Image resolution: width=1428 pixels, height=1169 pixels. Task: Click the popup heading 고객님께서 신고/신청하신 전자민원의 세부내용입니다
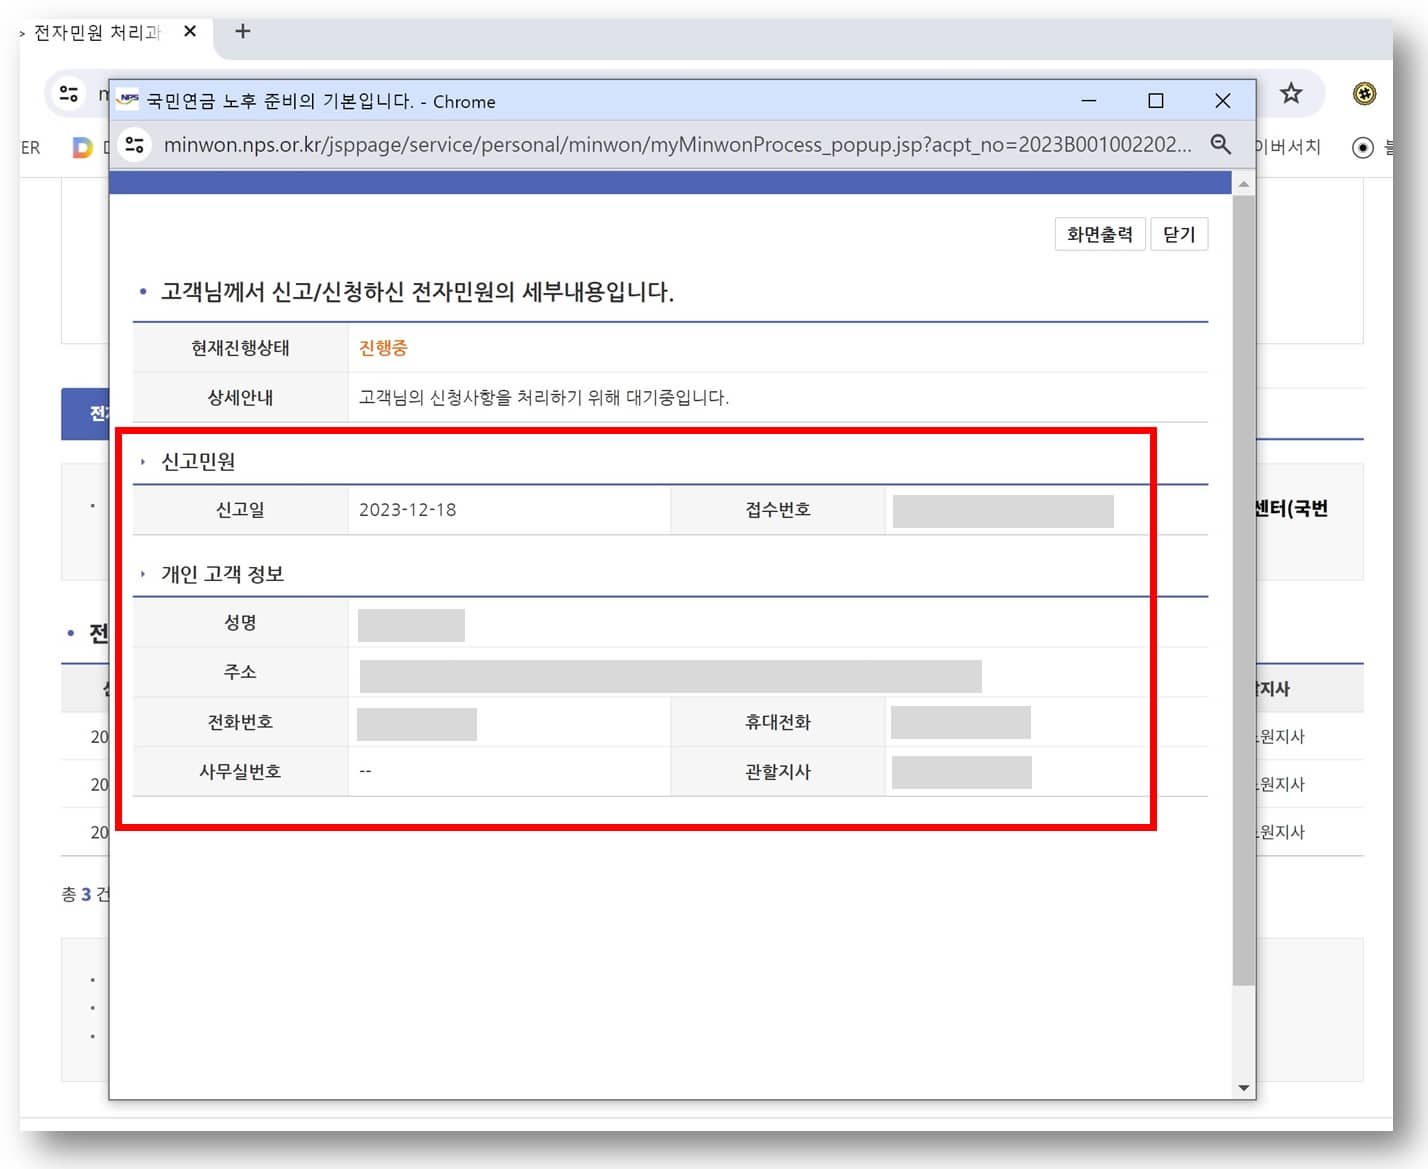417,292
